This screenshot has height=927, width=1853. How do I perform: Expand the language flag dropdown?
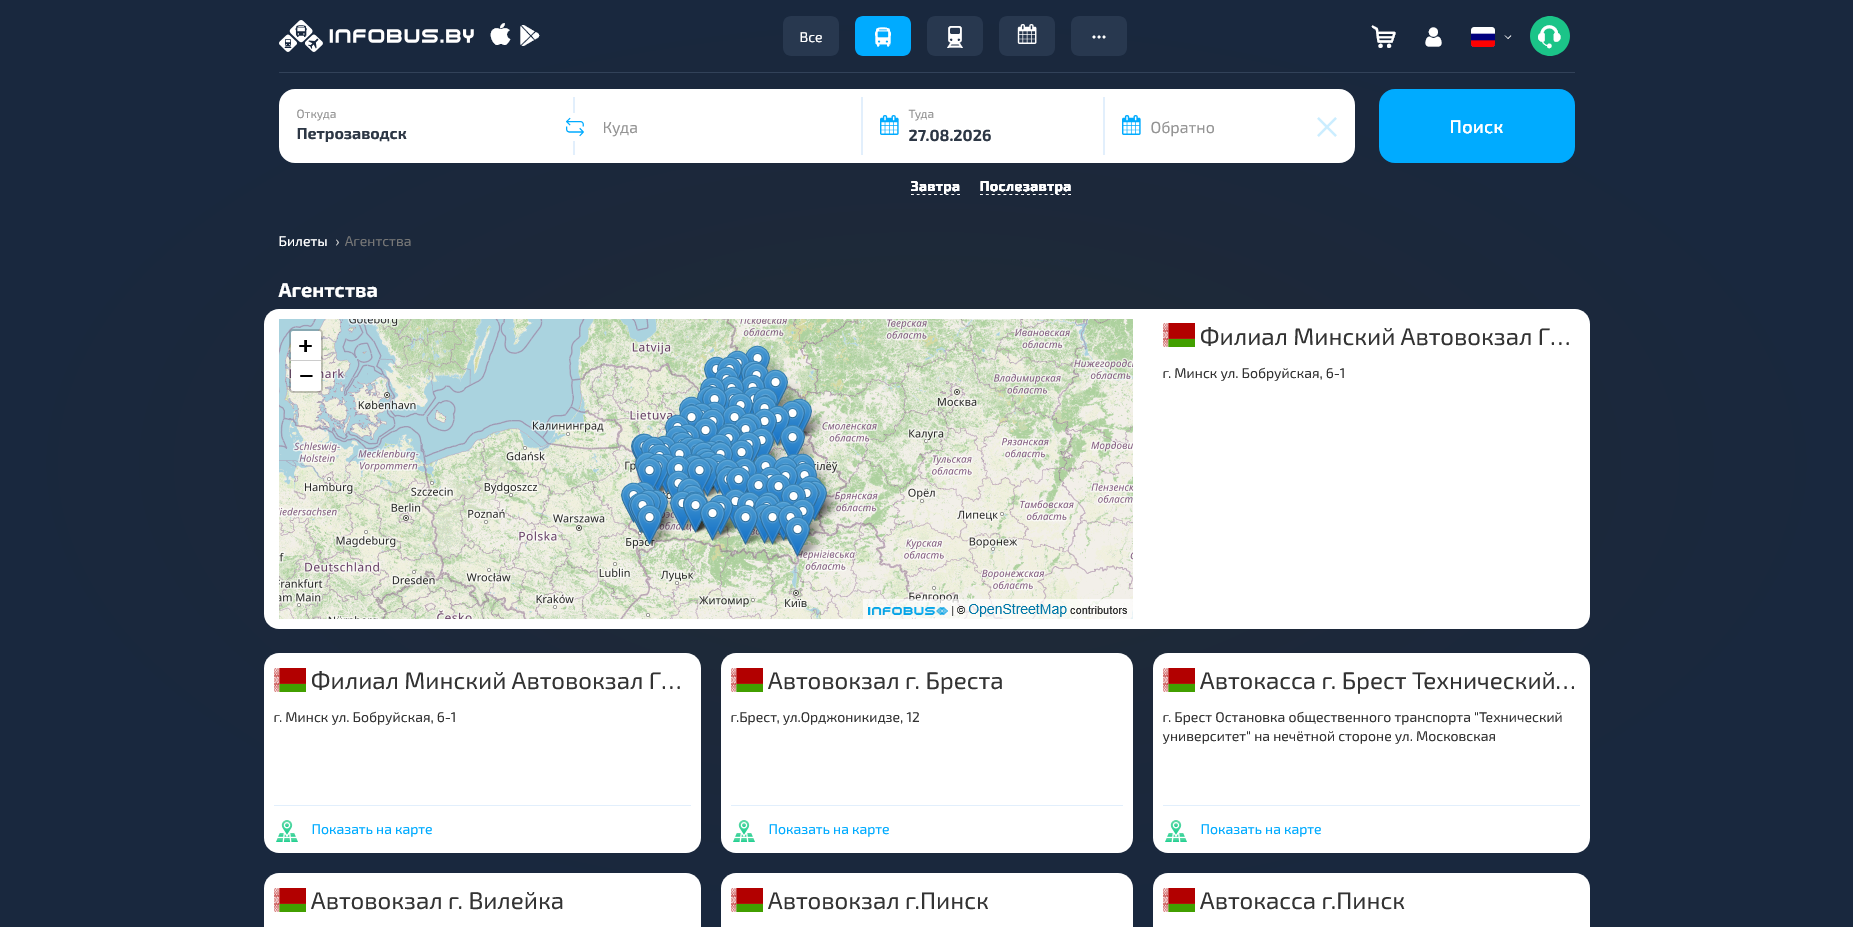[1490, 37]
